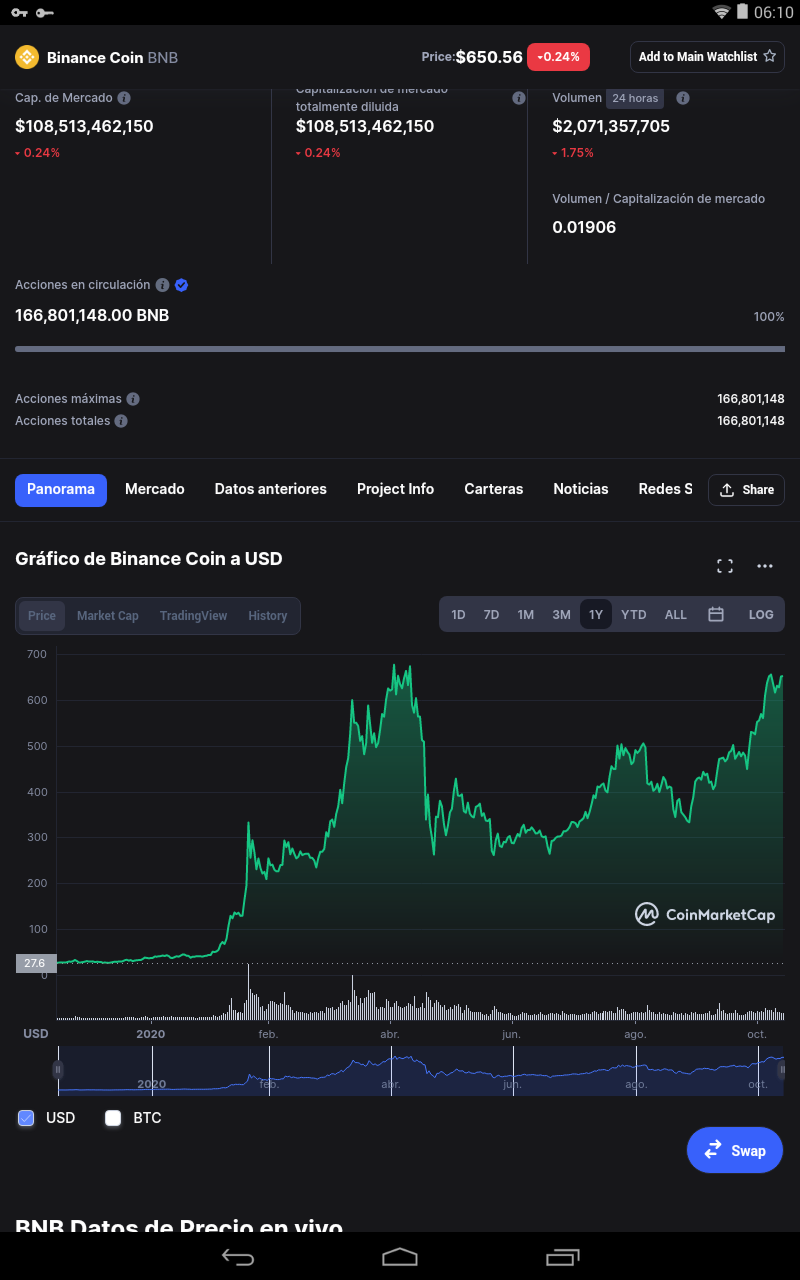Set chart range to ALL
Screen dimensions: 800x1280
676,614
